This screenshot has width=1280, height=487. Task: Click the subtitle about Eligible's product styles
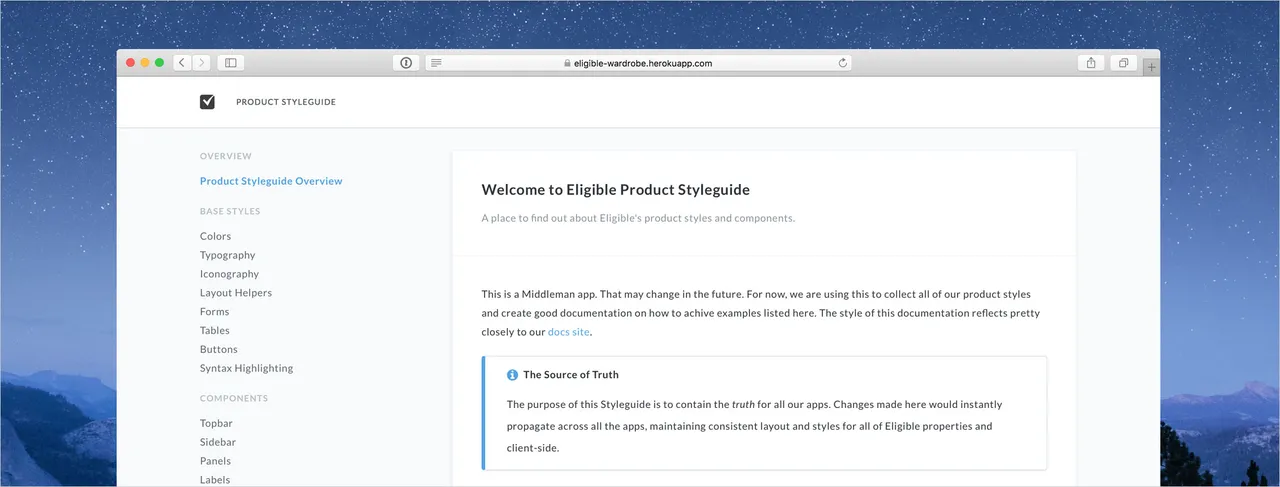pos(638,218)
